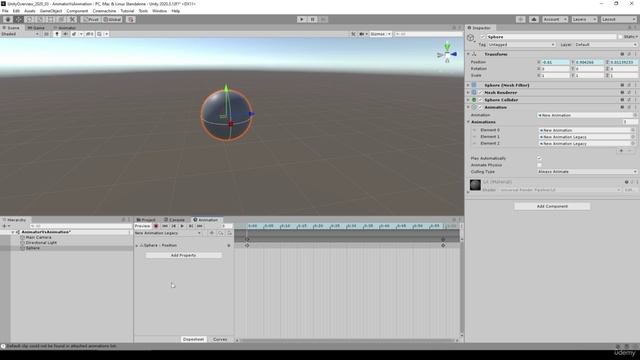Collapse AnimatorVsAnimation scene in Hierarchy
The height and width of the screenshot is (360, 640).
pos(13,232)
